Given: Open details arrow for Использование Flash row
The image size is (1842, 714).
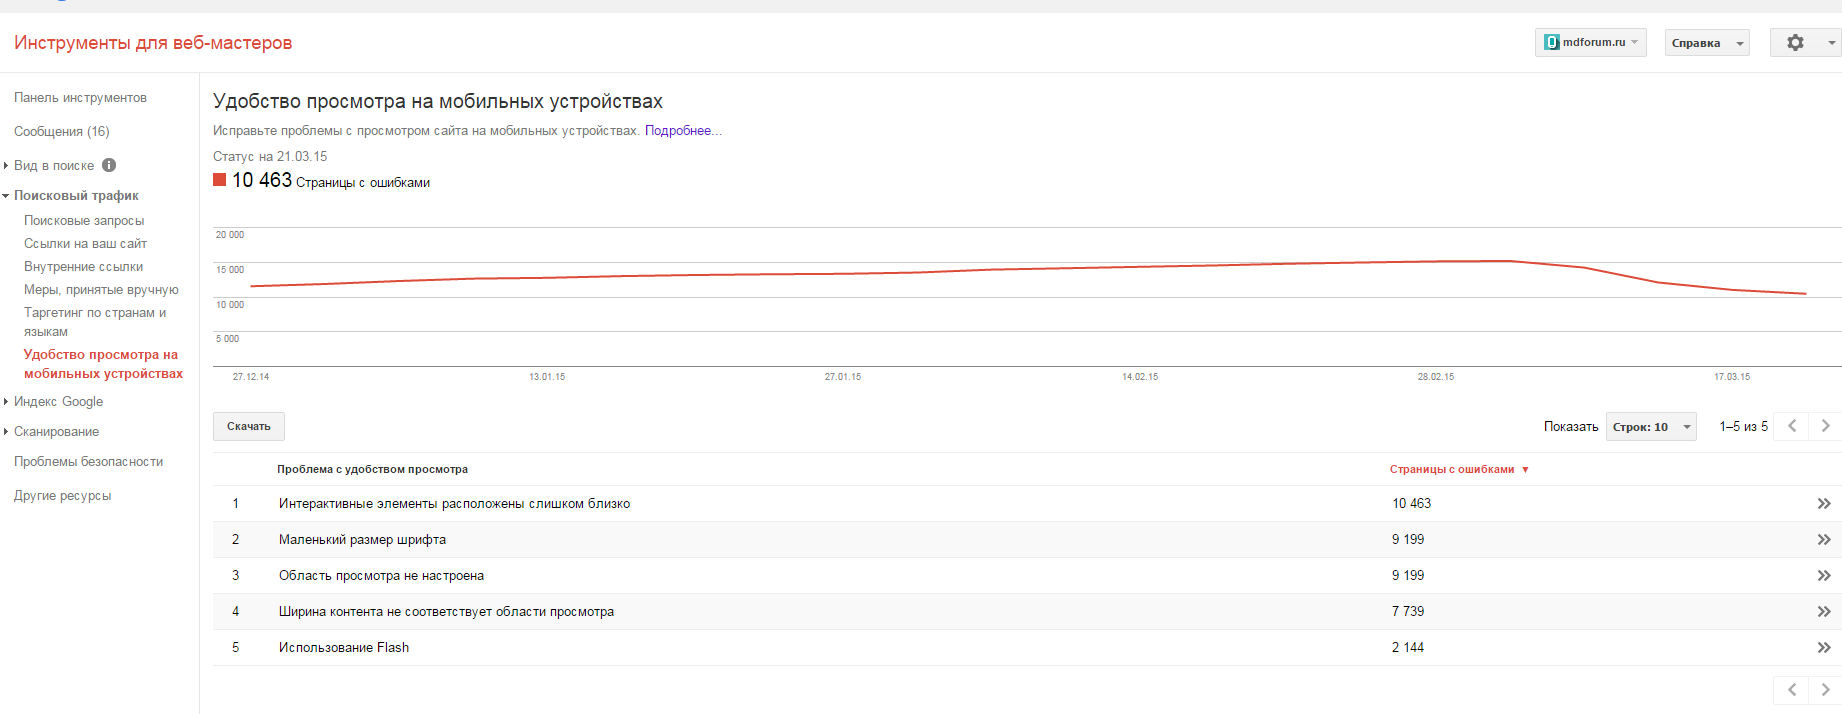Looking at the screenshot, I should click(x=1823, y=648).
